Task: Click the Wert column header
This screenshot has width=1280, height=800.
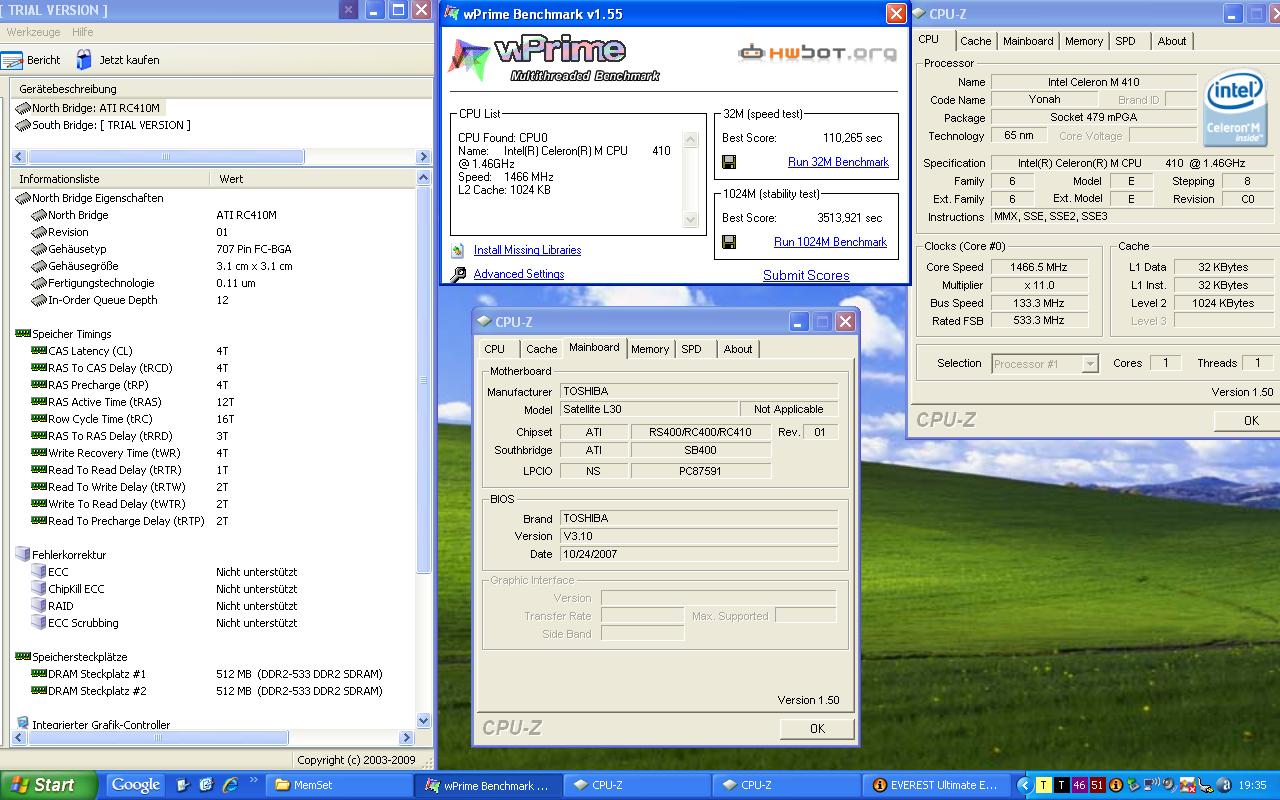Action: (313, 179)
